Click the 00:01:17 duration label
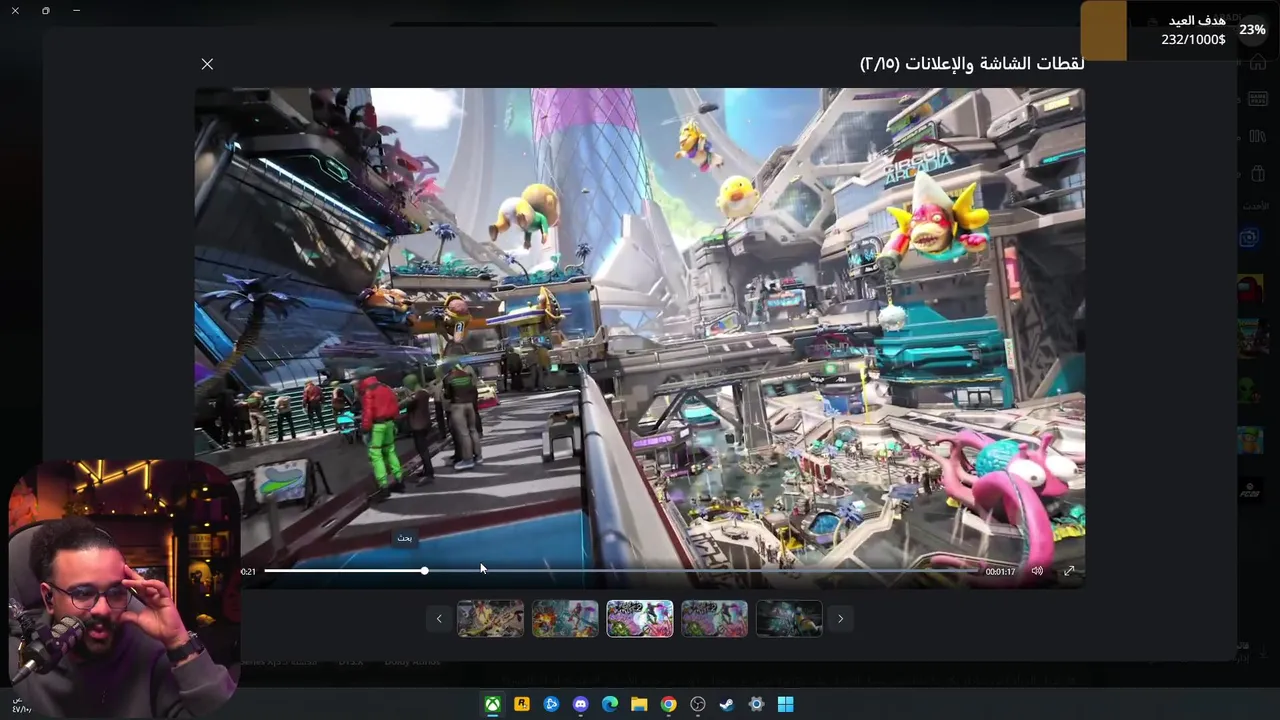This screenshot has height=720, width=1280. [1000, 572]
